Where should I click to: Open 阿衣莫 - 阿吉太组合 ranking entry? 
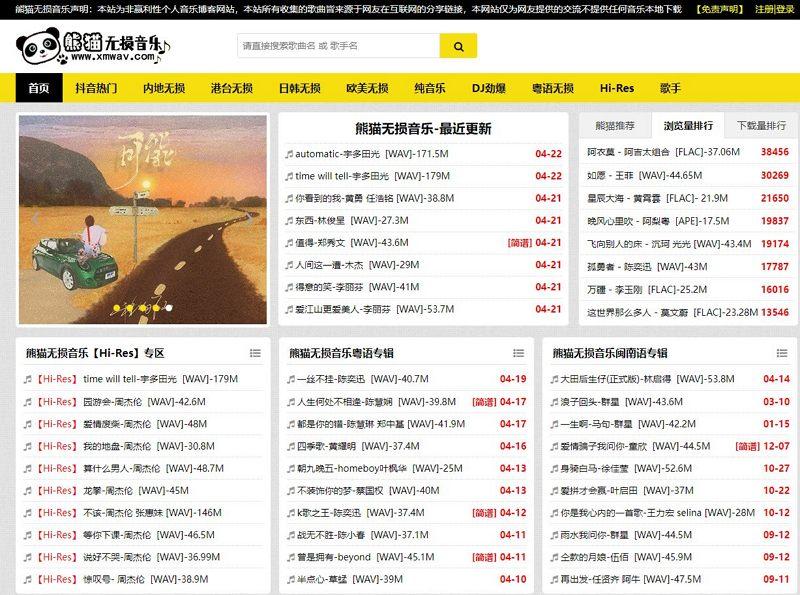tap(663, 152)
